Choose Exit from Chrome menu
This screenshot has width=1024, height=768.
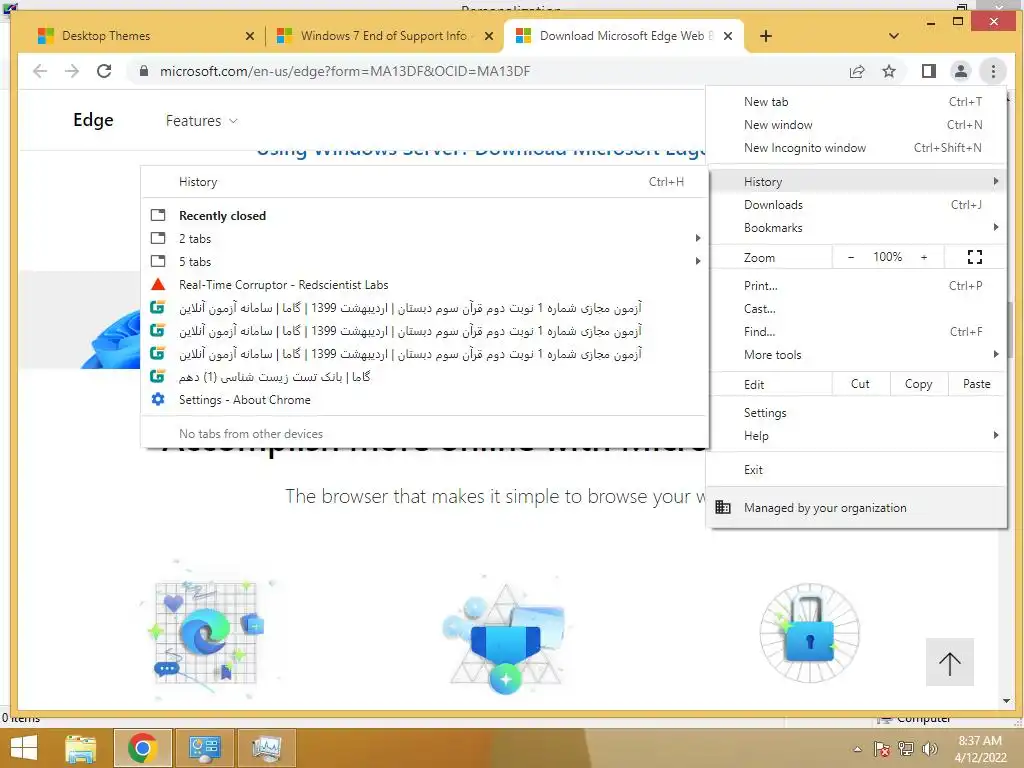[x=857, y=470]
